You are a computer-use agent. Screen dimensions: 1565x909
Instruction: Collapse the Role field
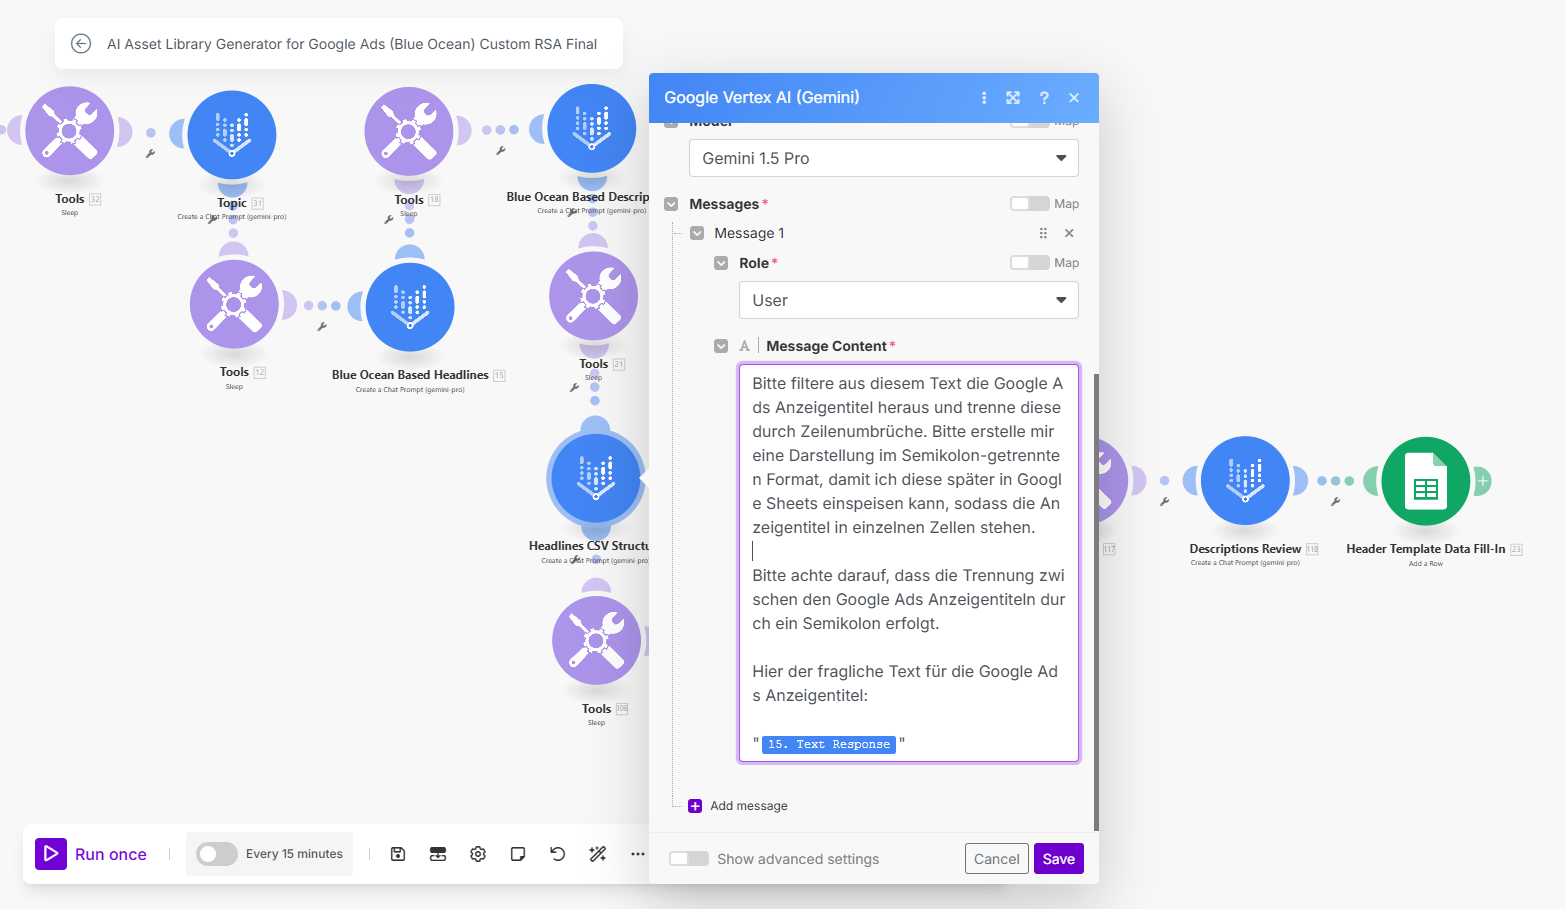pyautogui.click(x=721, y=263)
